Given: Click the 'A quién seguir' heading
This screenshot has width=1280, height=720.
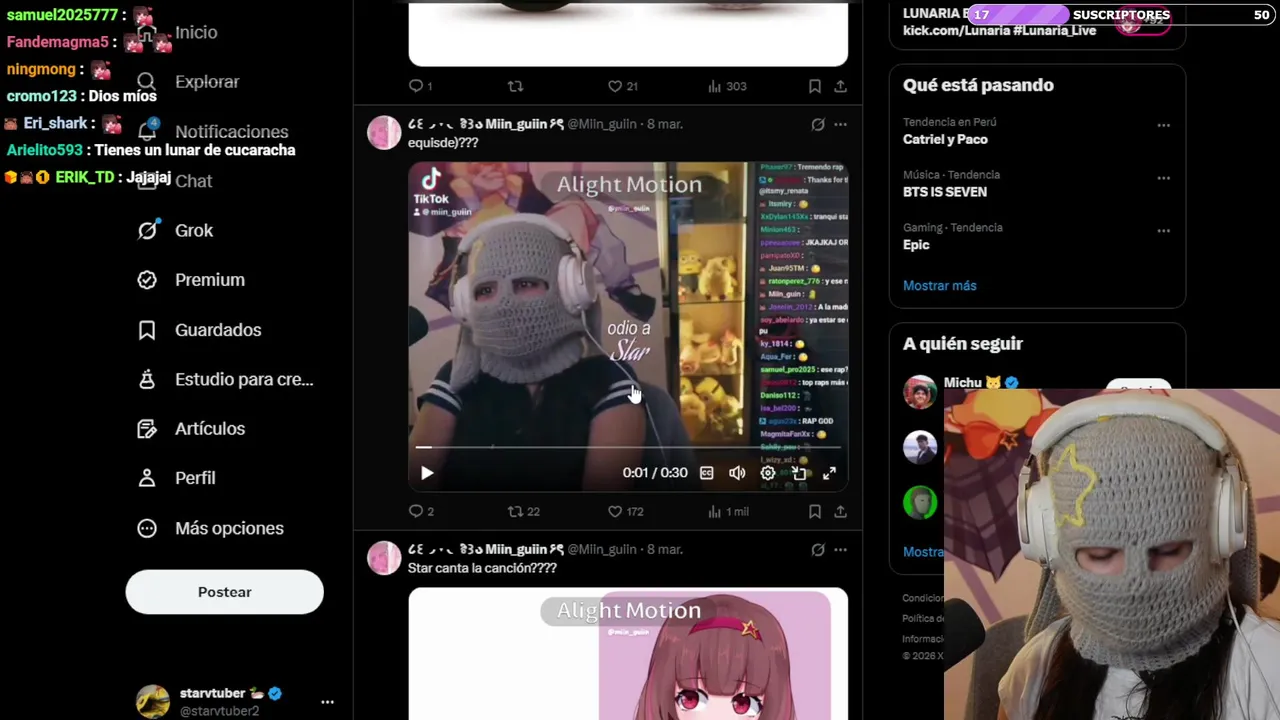Looking at the screenshot, I should tap(963, 343).
